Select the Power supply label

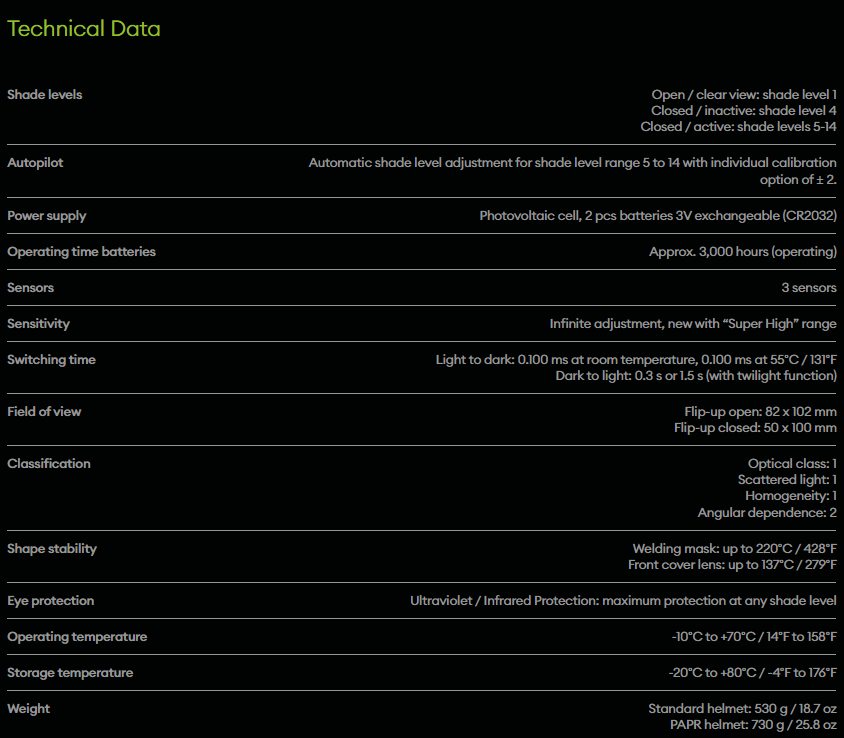[x=47, y=216]
